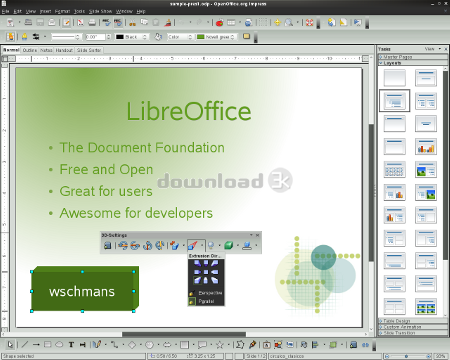Viewport: 450px width, 360px height.
Task: Toggle extrusion on/off in 3D-Settings
Action: pos(107,246)
